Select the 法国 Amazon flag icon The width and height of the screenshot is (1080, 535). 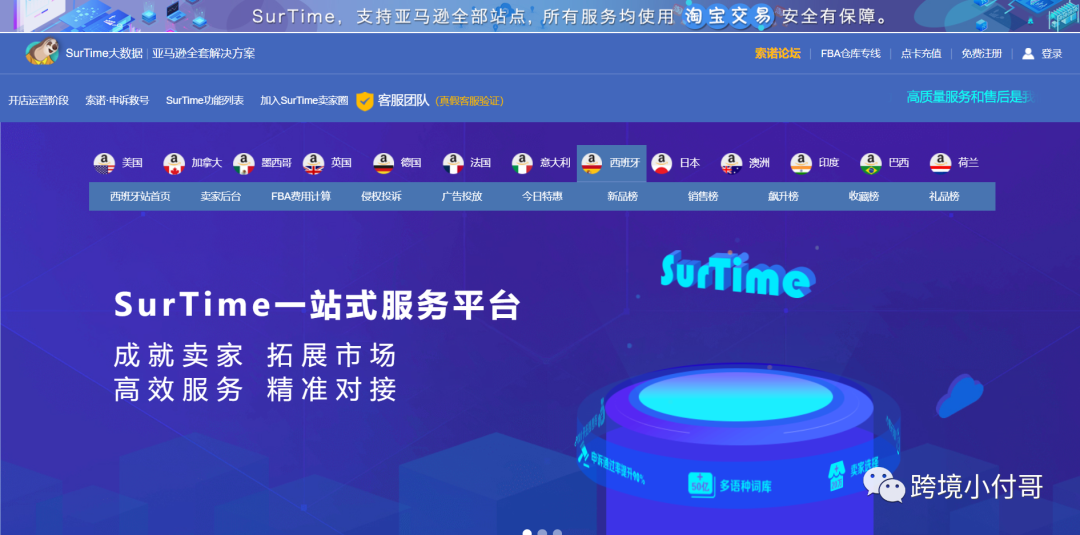pyautogui.click(x=453, y=163)
